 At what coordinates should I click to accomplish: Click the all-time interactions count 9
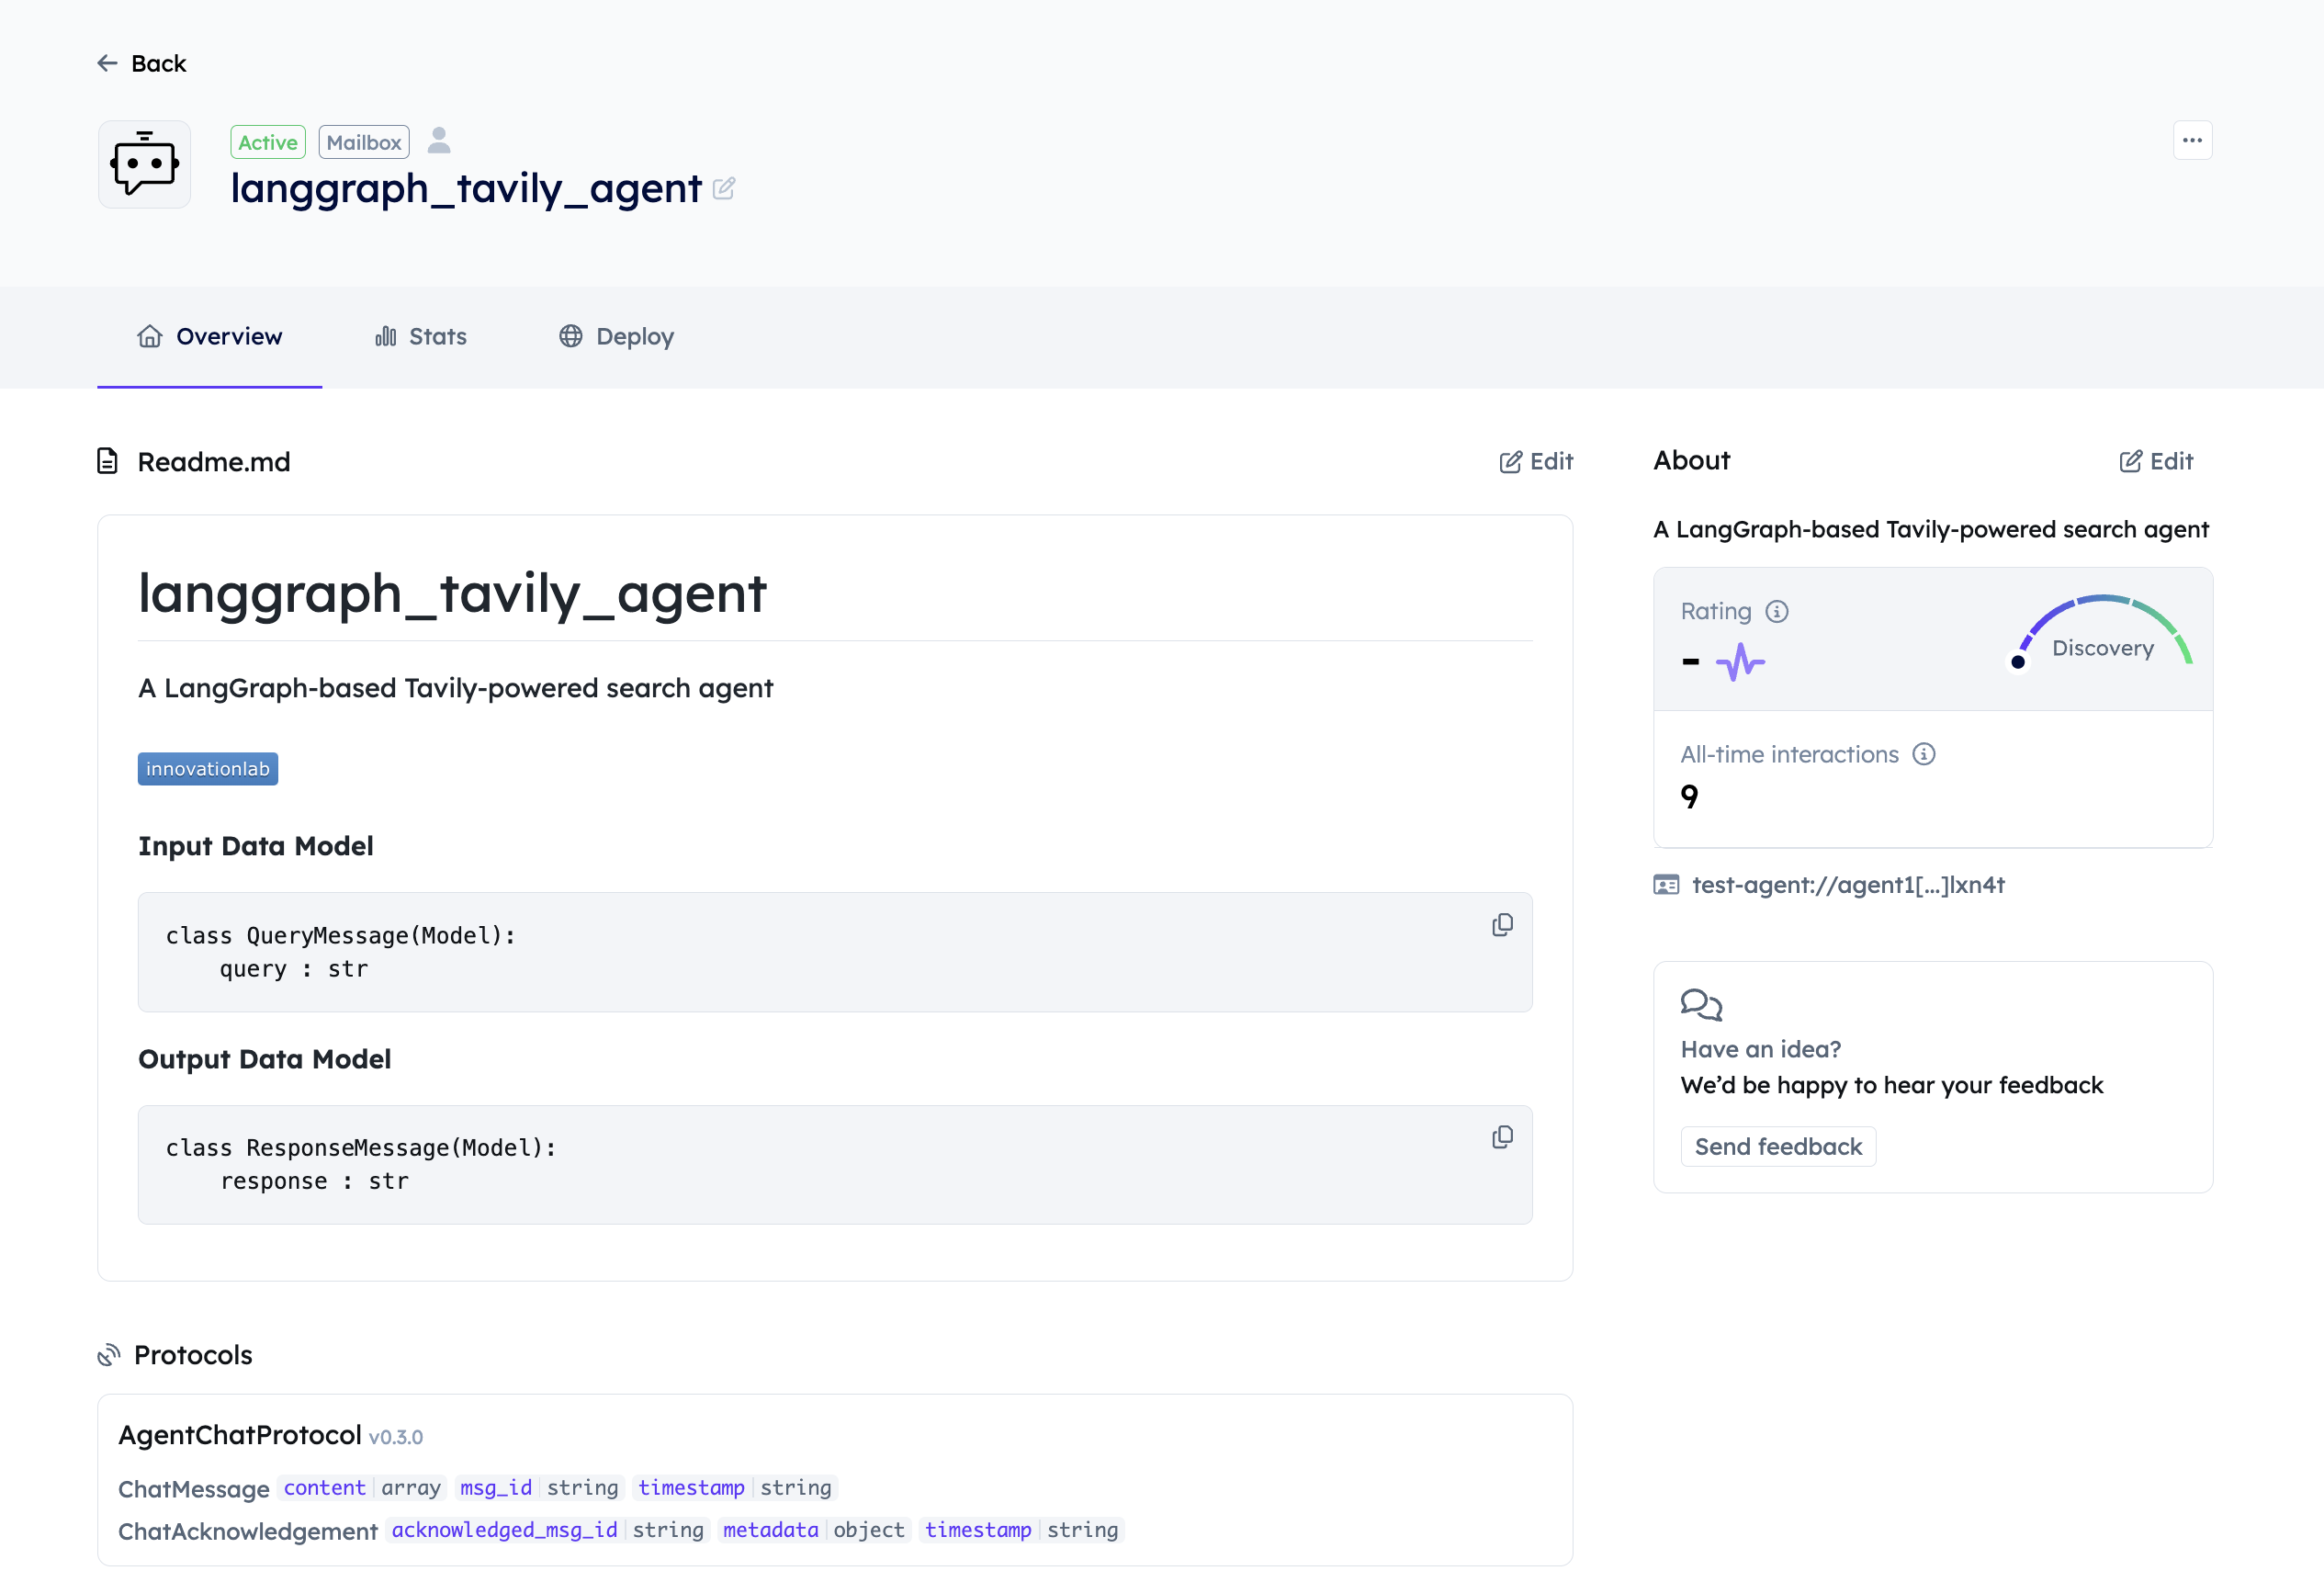tap(1689, 797)
